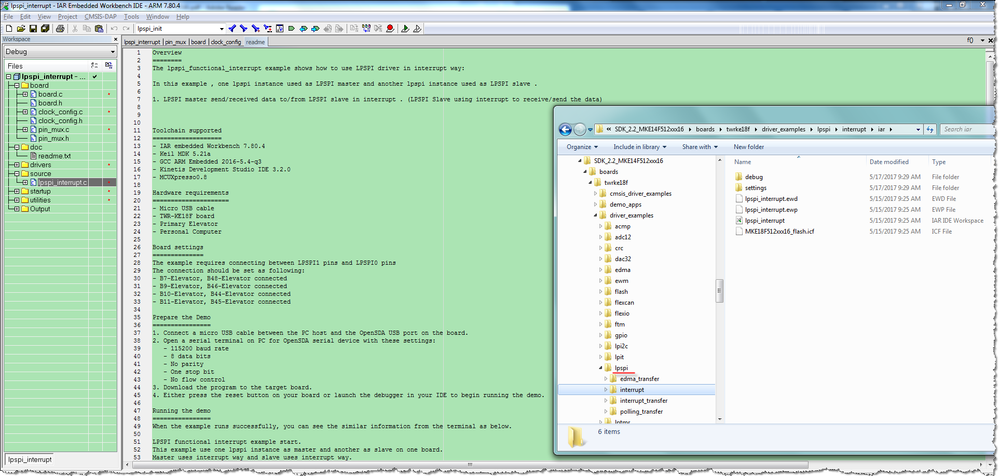
Task: Toggle breakpoint with the red dot icon
Action: pos(389,29)
